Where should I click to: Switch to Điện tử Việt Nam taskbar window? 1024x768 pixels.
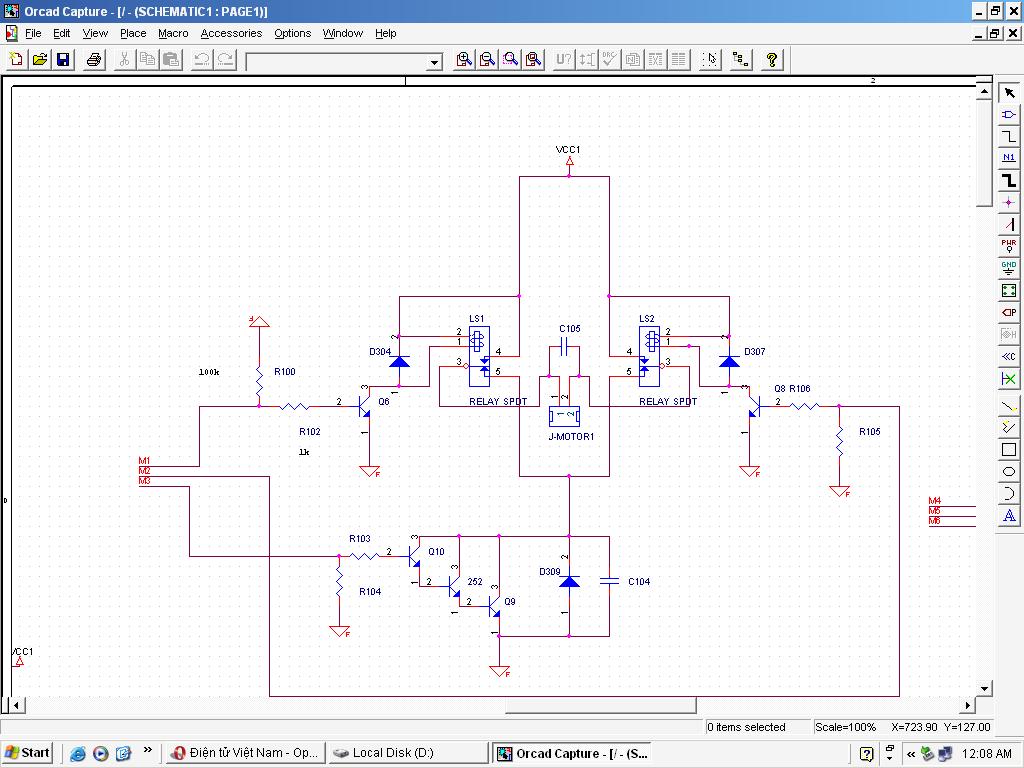[244, 753]
